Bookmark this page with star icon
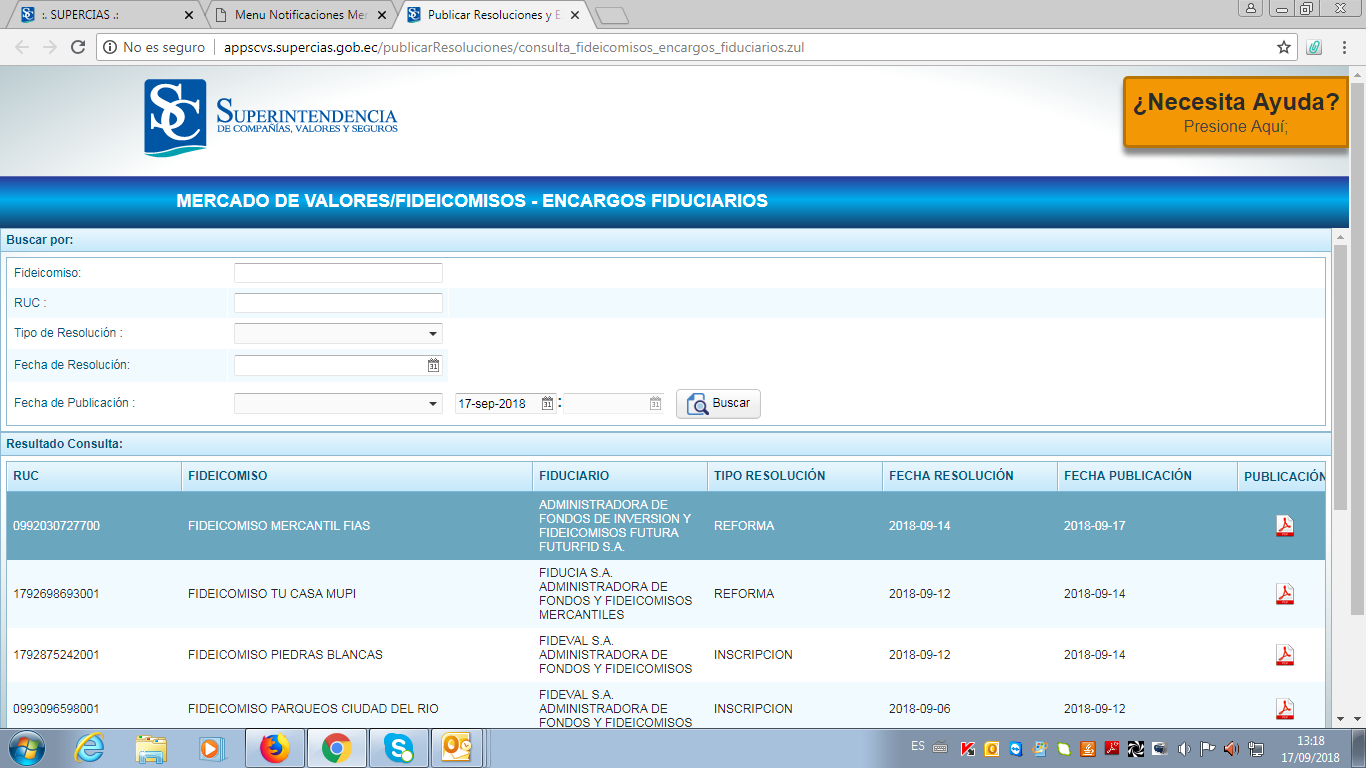This screenshot has width=1366, height=768. [1284, 47]
